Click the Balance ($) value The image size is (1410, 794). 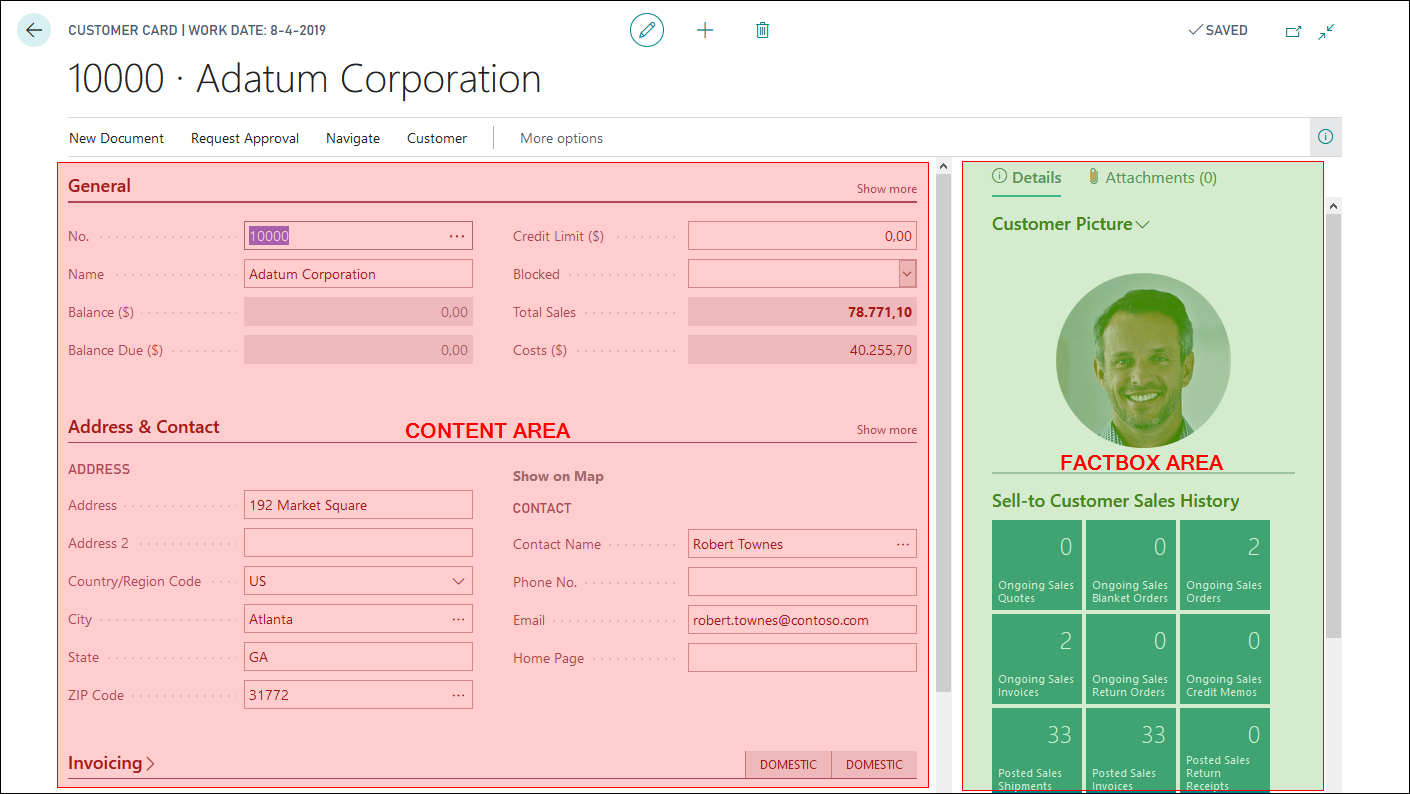(x=358, y=312)
